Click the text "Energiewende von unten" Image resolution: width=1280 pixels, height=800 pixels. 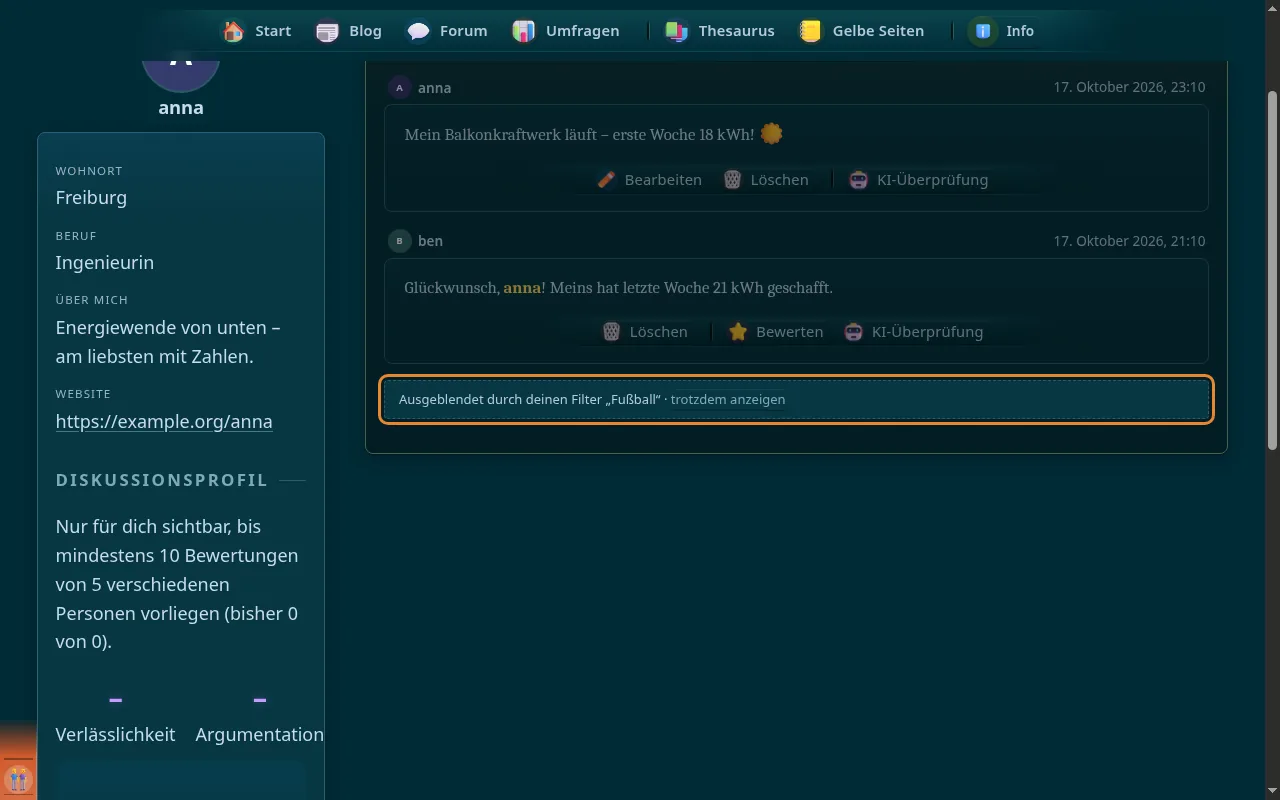(161, 328)
